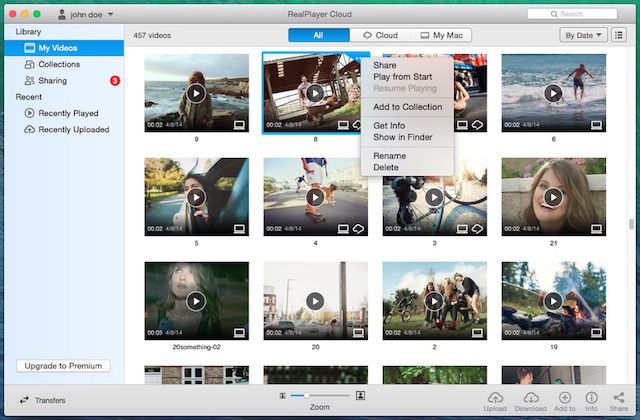Viewport: 640px width, 420px height.
Task: Click Upgrade to Premium button
Action: click(63, 366)
